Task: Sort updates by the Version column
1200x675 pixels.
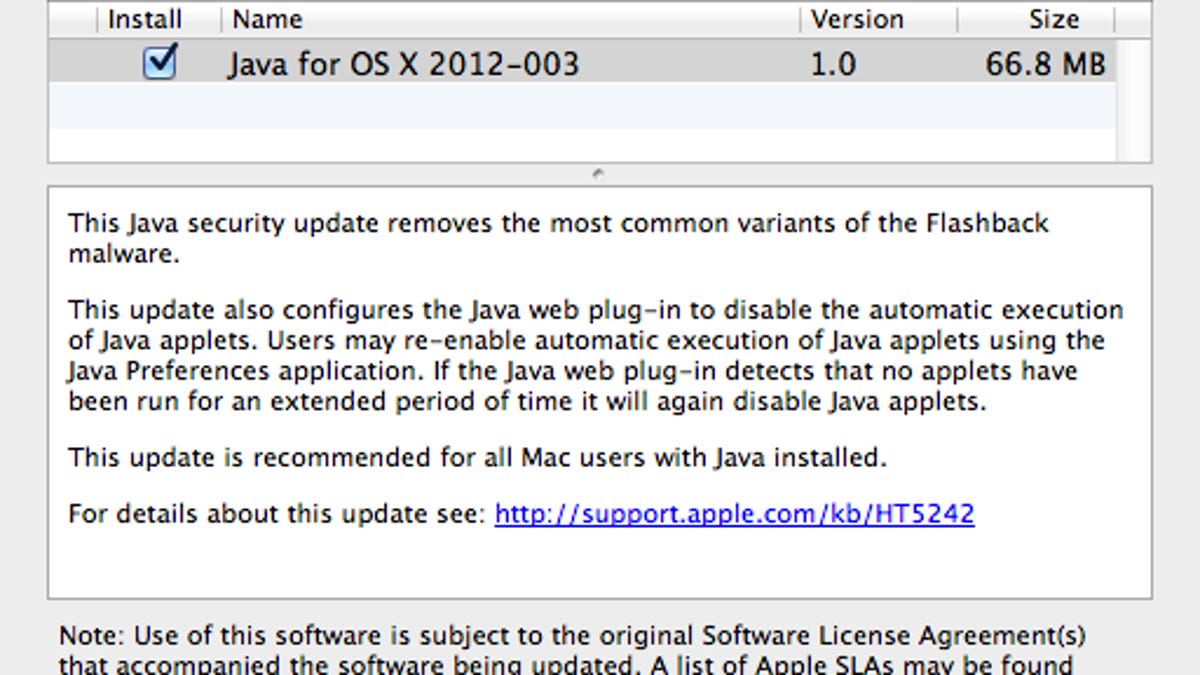Action: click(858, 18)
